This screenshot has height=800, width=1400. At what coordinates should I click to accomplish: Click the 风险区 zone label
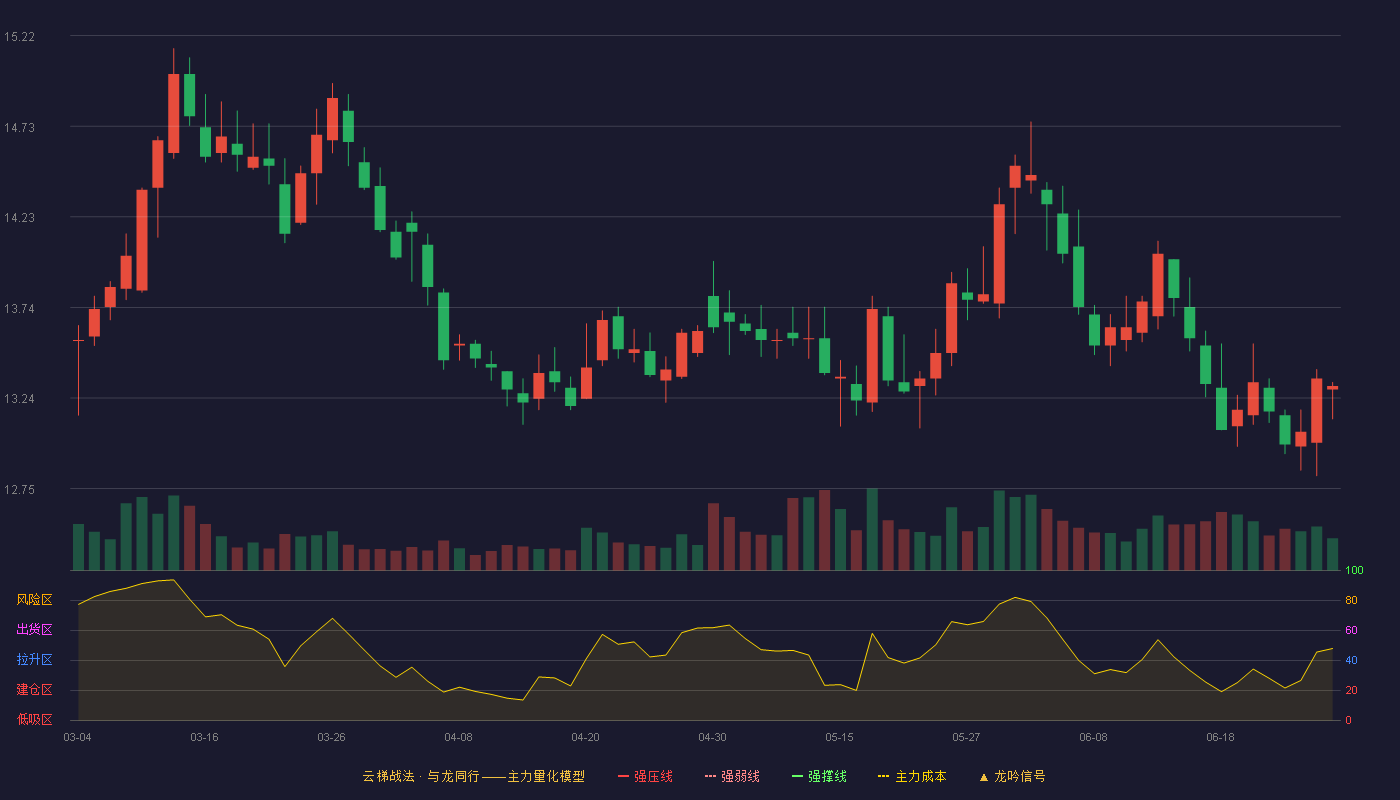pyautogui.click(x=34, y=600)
